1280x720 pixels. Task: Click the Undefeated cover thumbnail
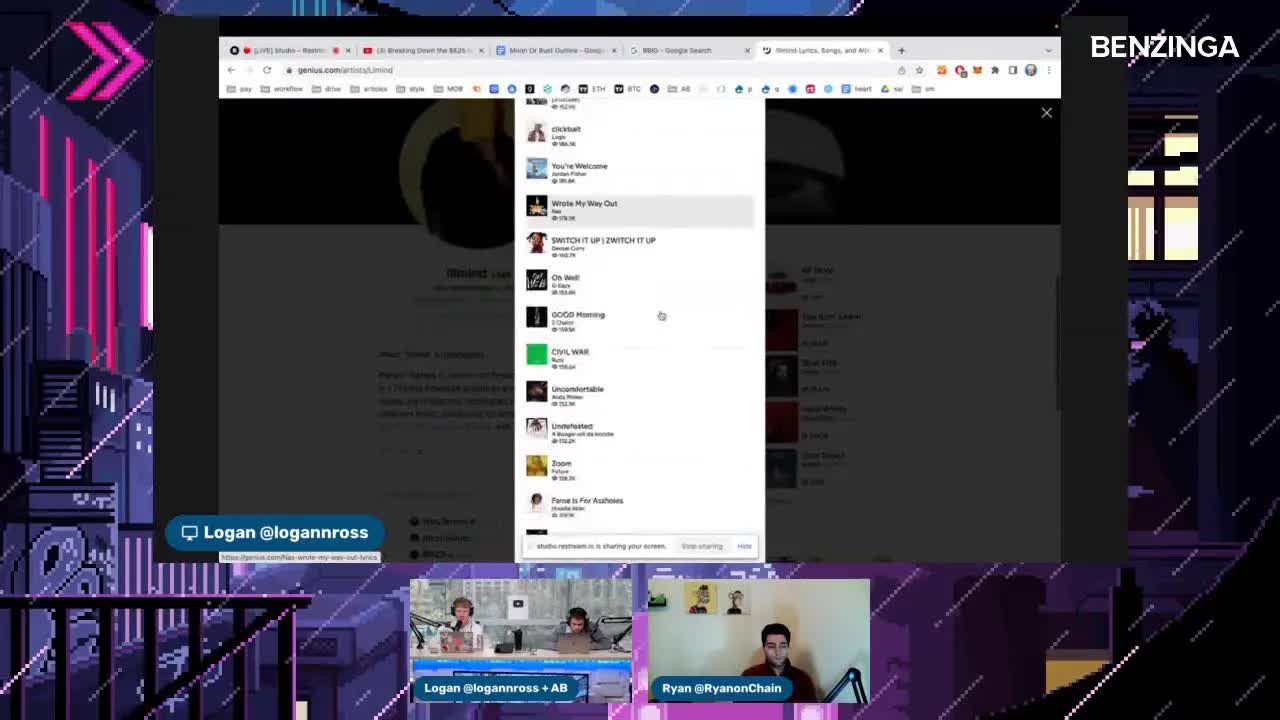tap(537, 428)
